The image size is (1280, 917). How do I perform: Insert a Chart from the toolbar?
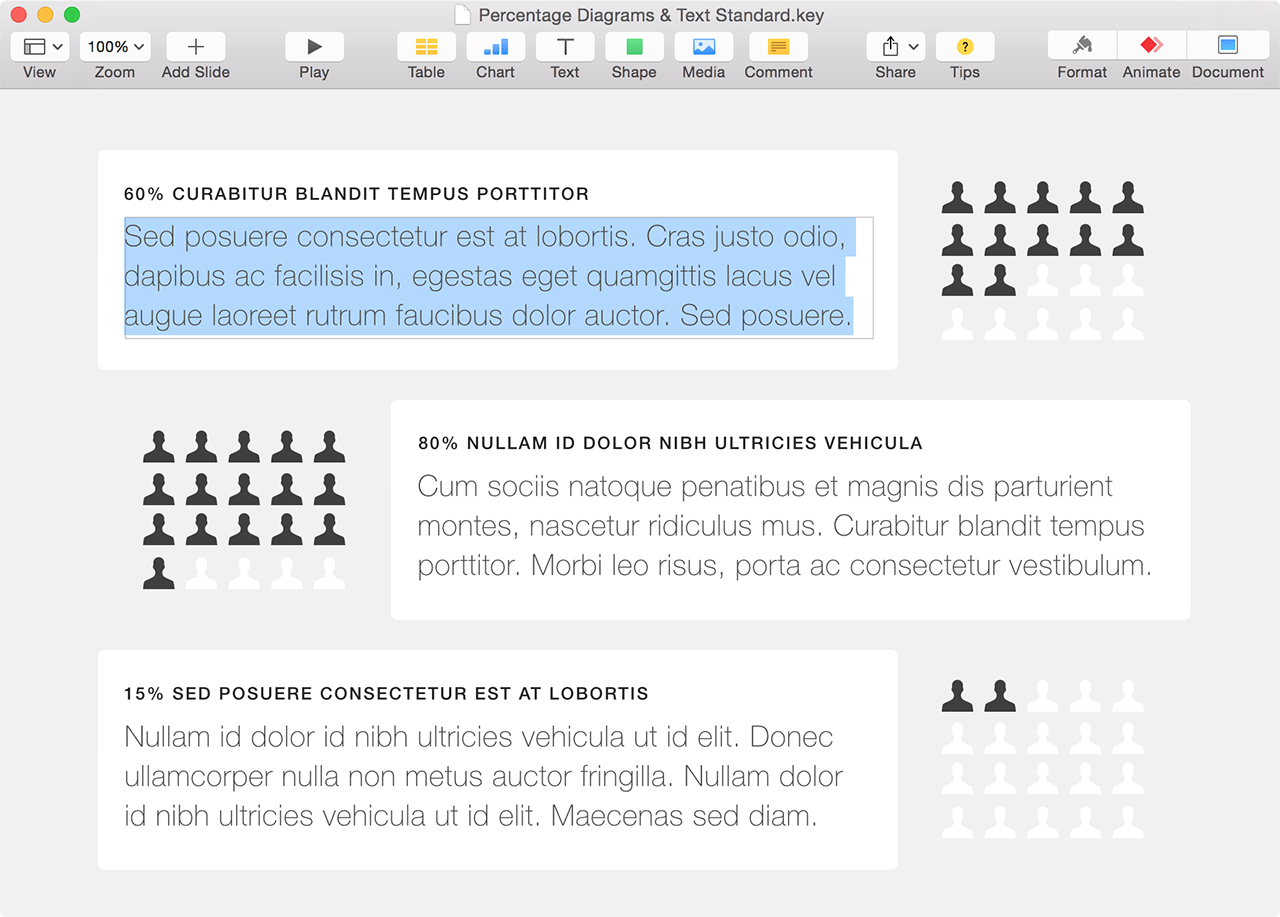click(x=495, y=47)
